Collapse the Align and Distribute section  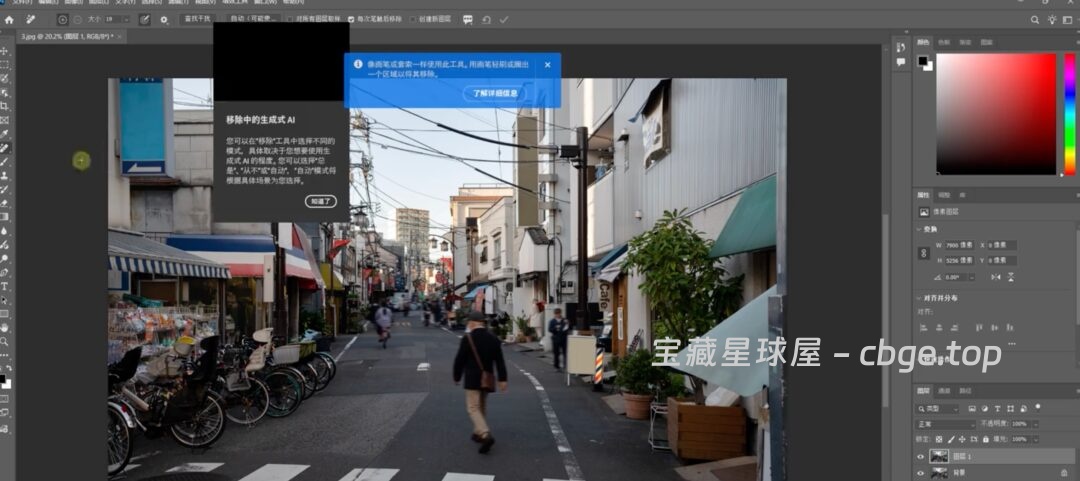(920, 298)
